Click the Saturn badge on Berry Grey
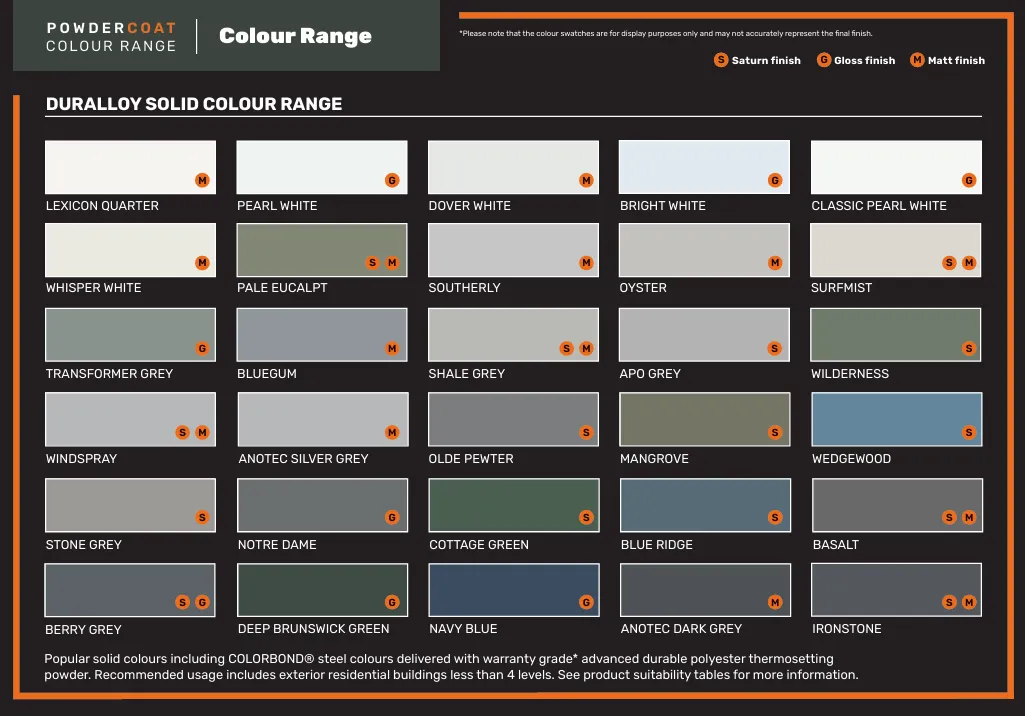1025x716 pixels. tap(181, 602)
